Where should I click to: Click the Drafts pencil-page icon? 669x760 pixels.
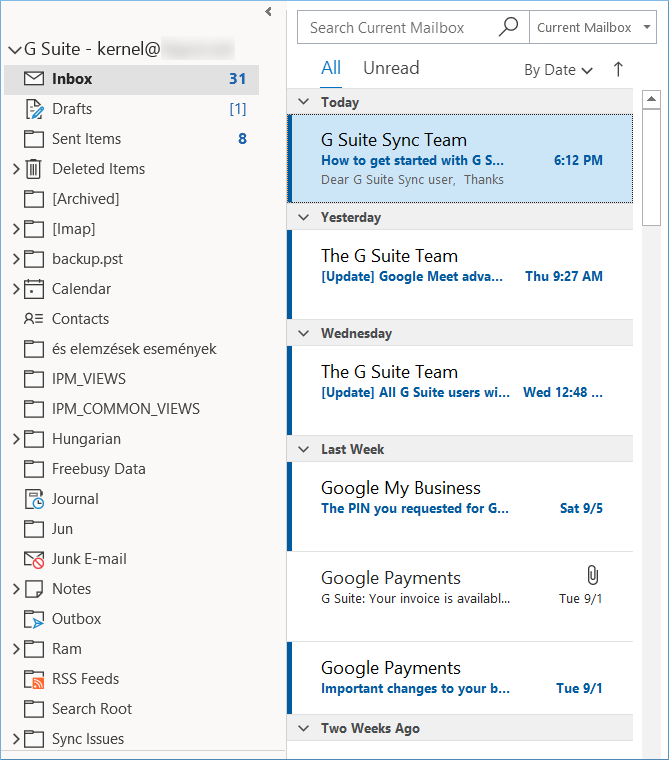click(34, 109)
